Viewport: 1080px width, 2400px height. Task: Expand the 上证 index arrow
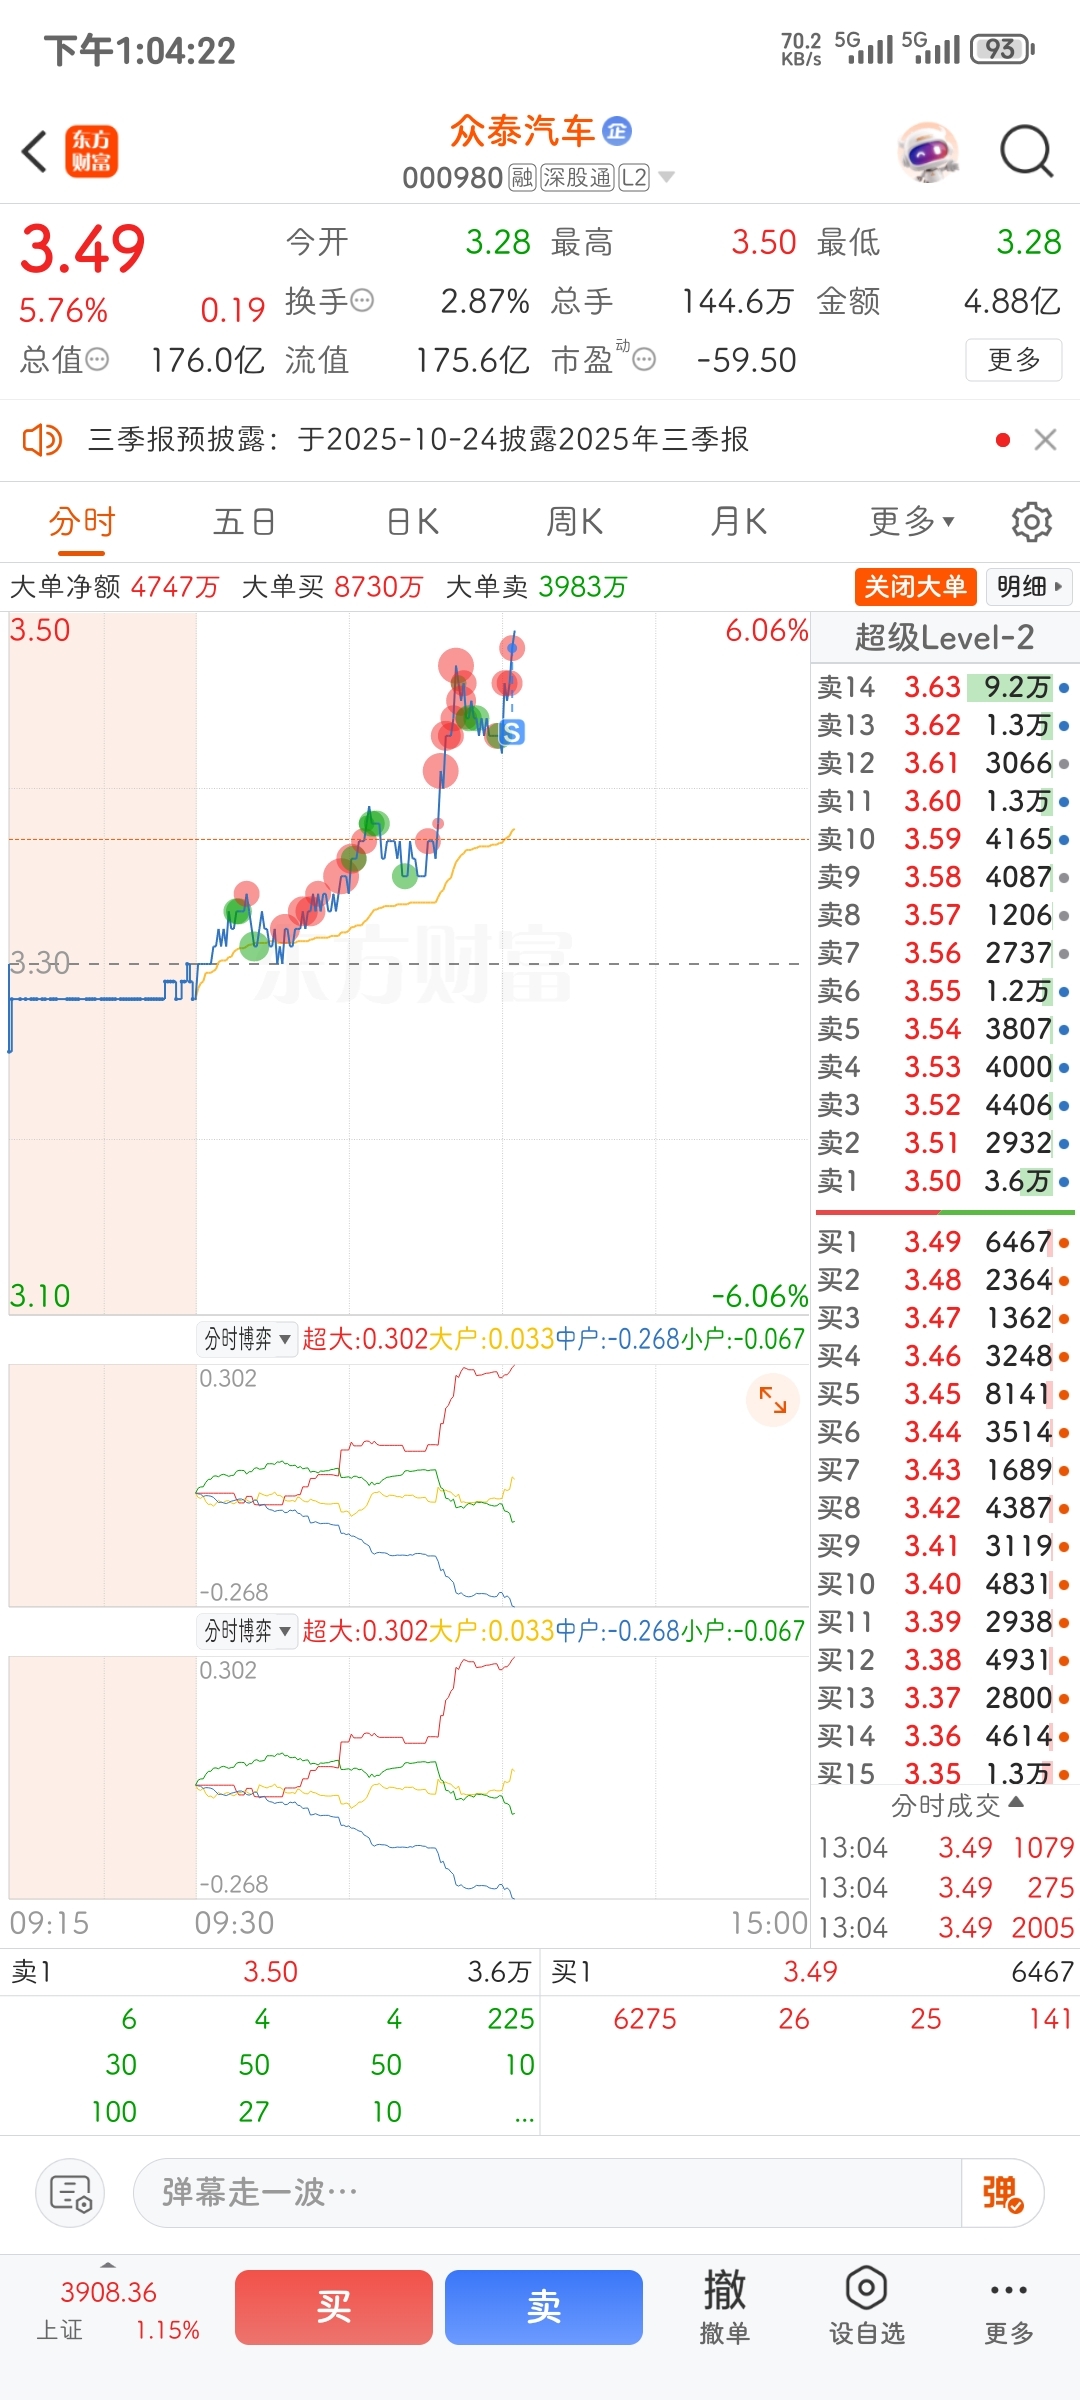[x=108, y=2265]
